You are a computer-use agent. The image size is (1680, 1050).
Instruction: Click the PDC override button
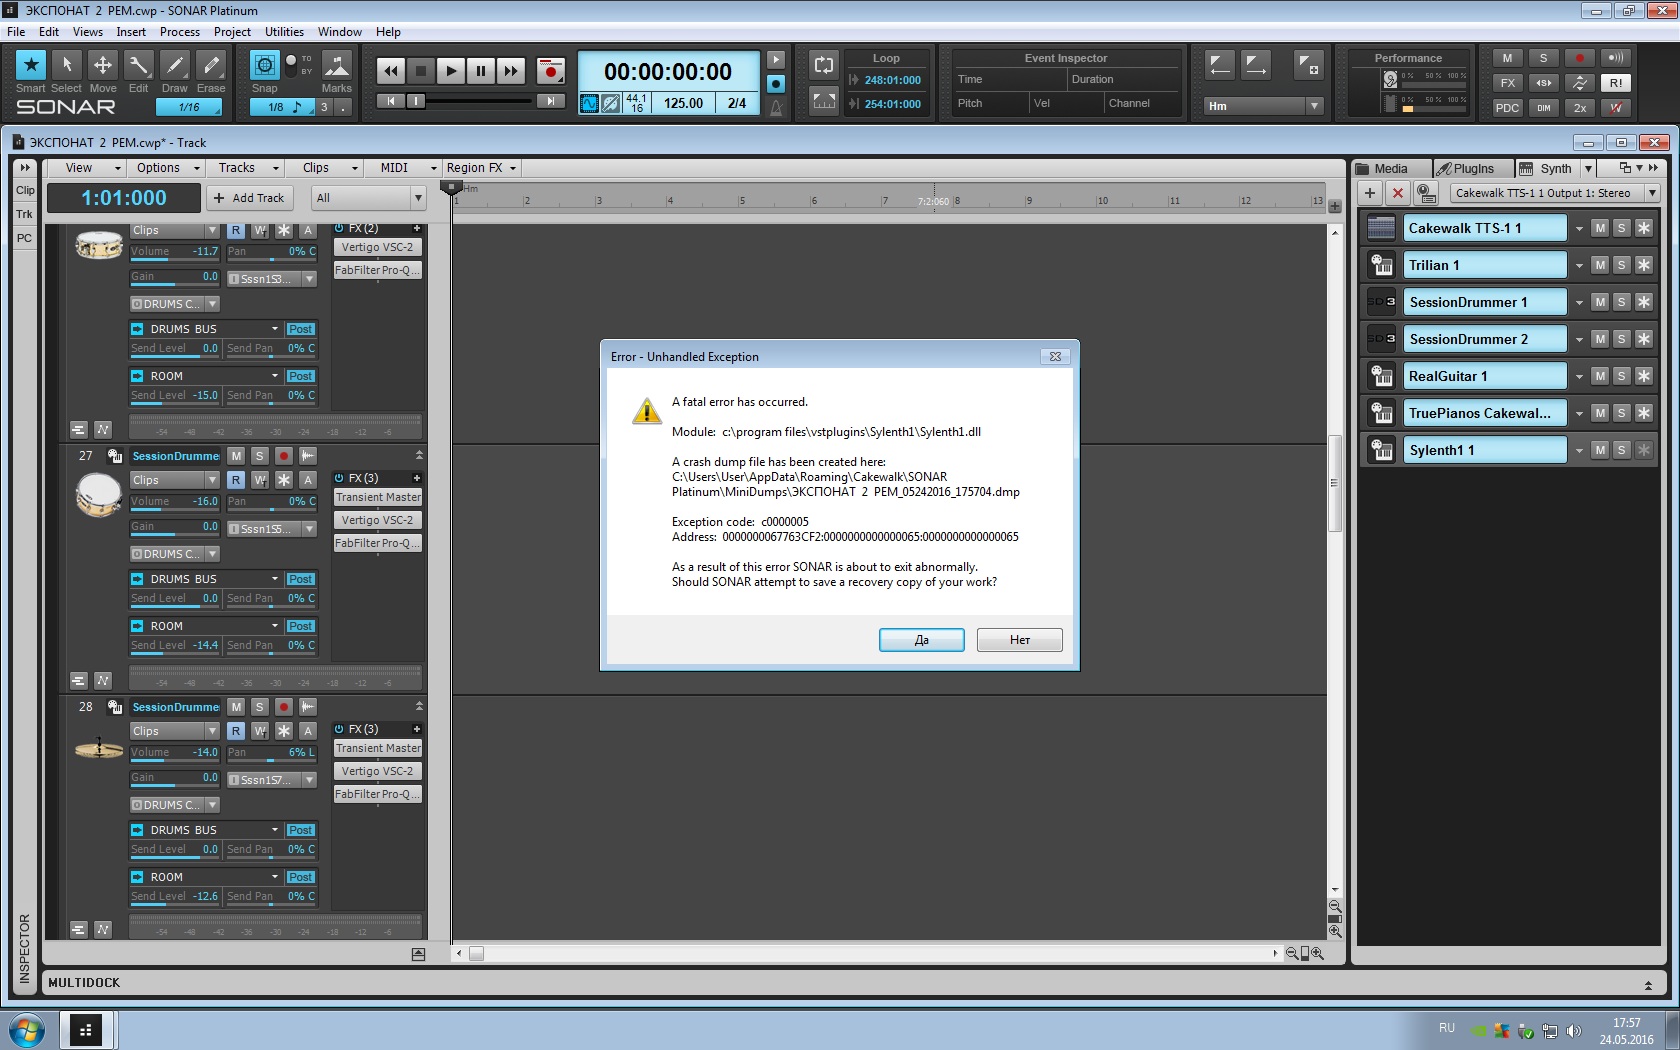1507,108
